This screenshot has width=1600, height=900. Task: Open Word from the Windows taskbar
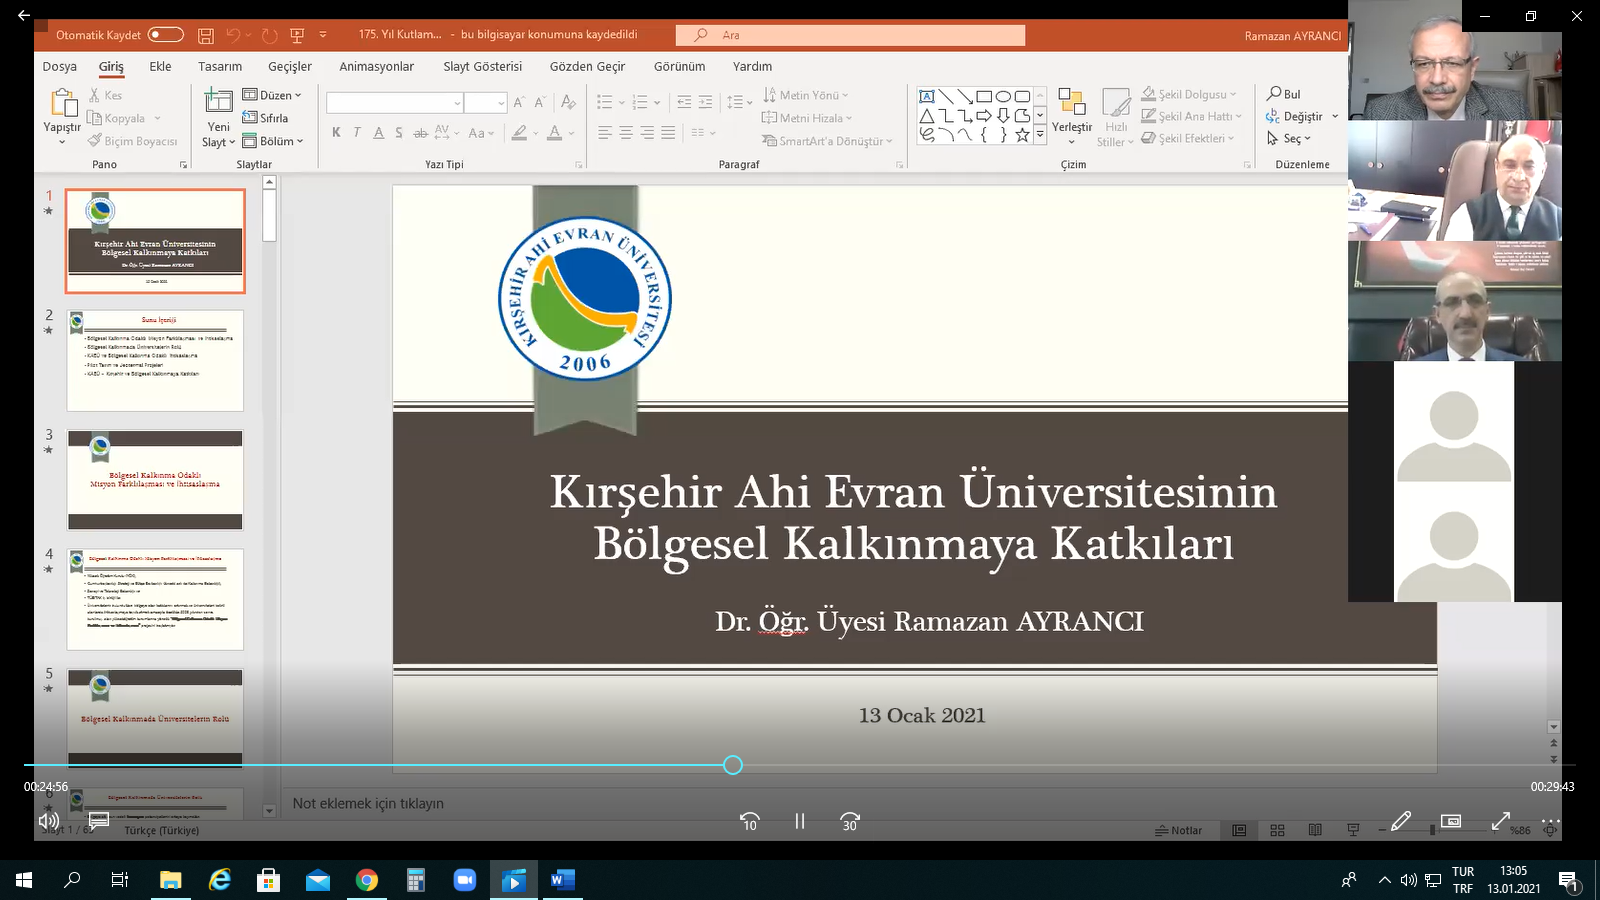click(563, 880)
